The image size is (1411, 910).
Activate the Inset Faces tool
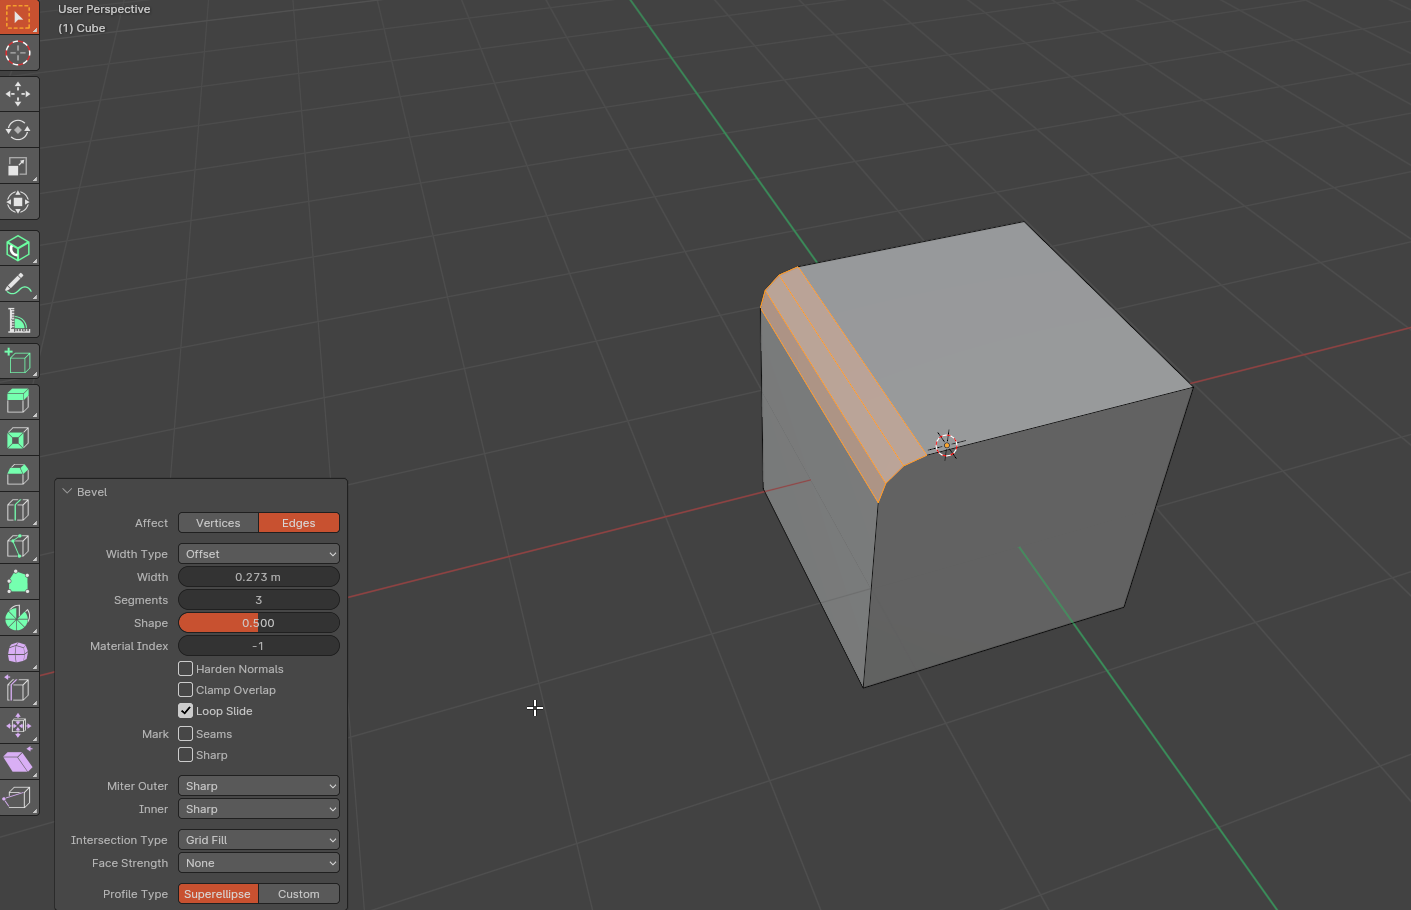18,438
